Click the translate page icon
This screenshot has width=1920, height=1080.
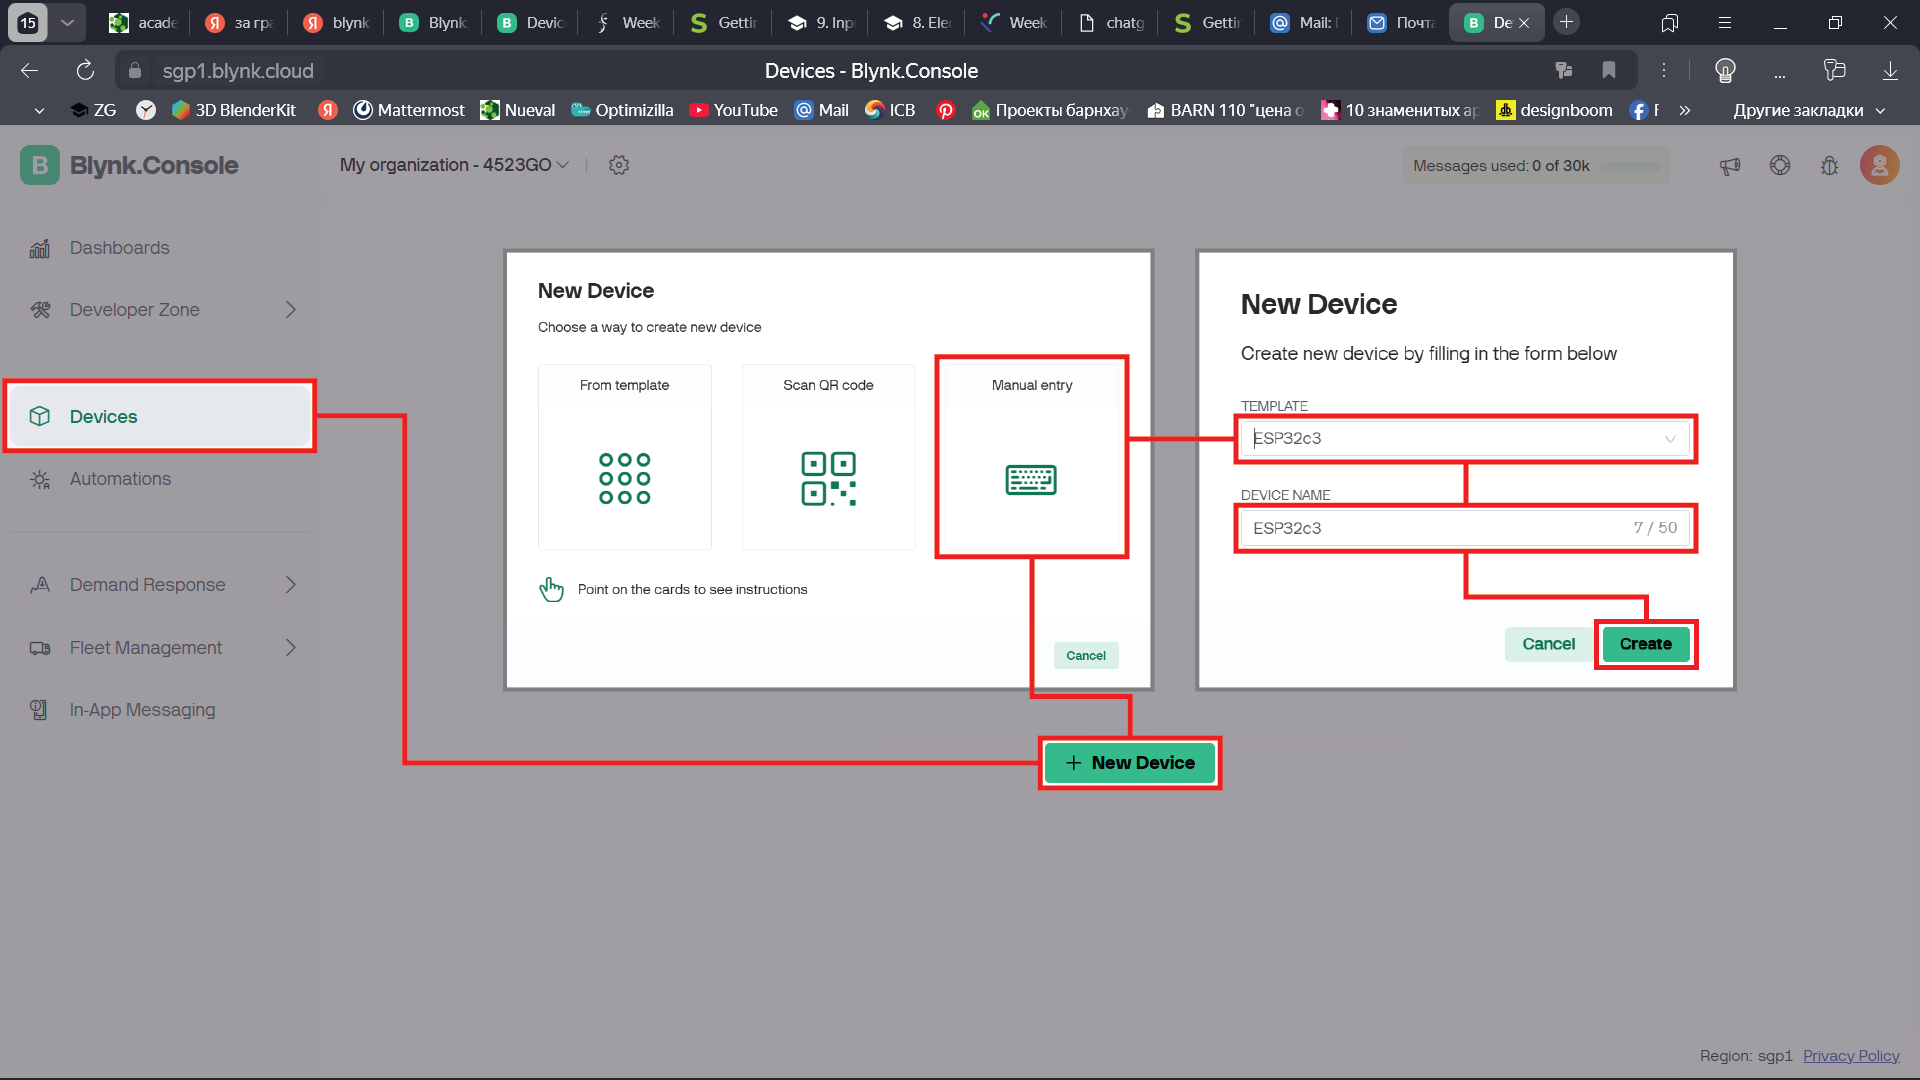tap(1564, 70)
